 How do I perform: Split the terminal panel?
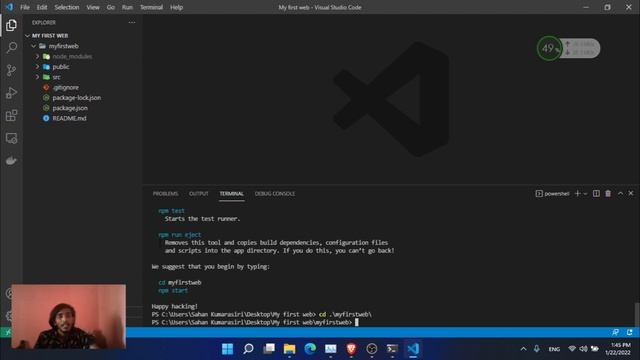coord(596,193)
